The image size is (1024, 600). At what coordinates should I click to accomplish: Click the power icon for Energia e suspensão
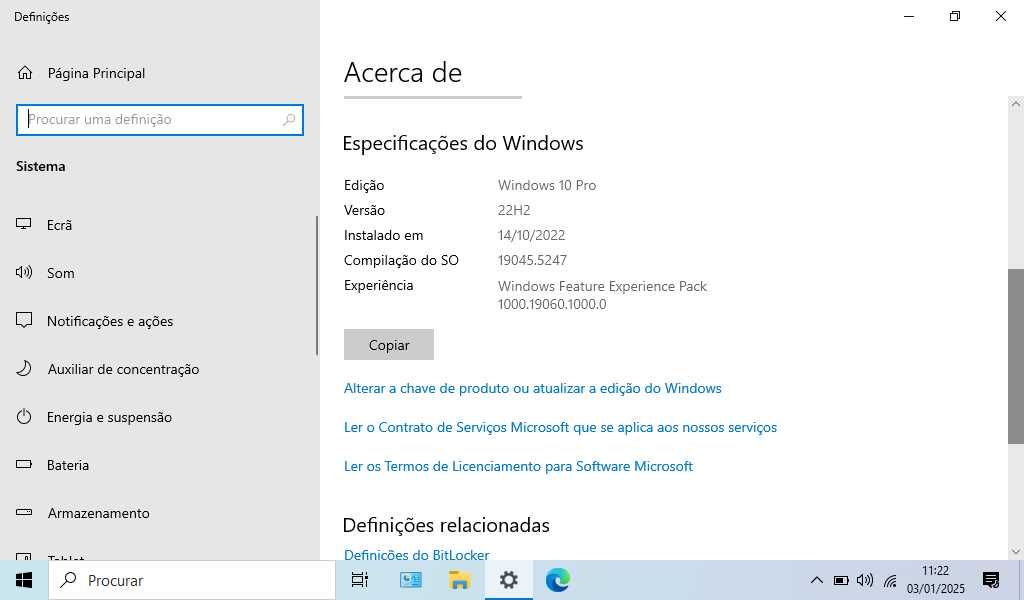pyautogui.click(x=24, y=417)
